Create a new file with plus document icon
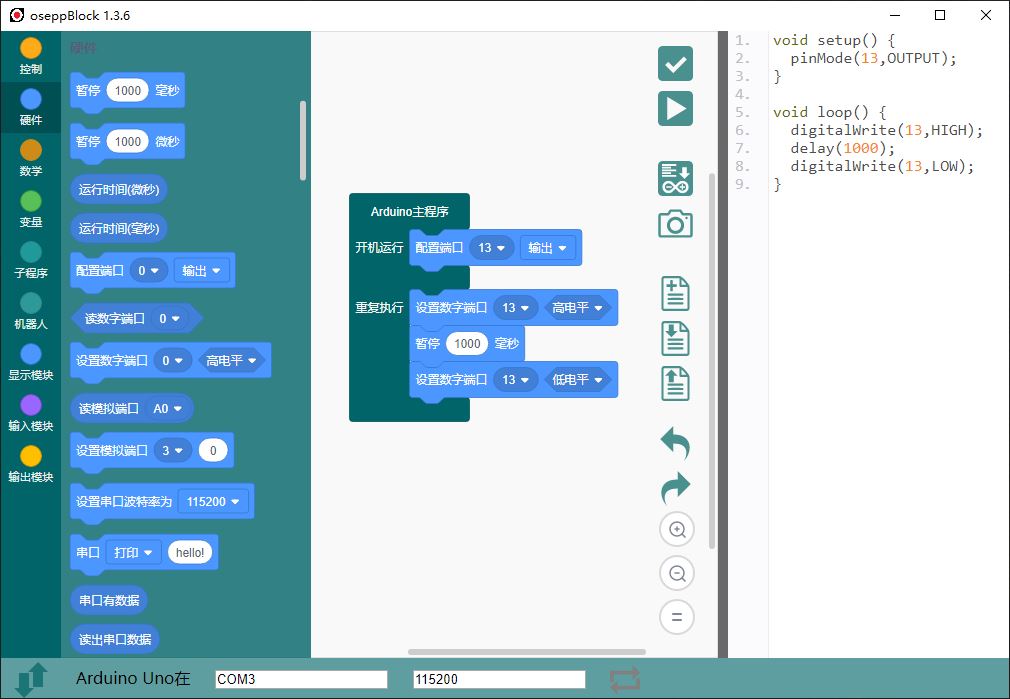 pos(675,294)
